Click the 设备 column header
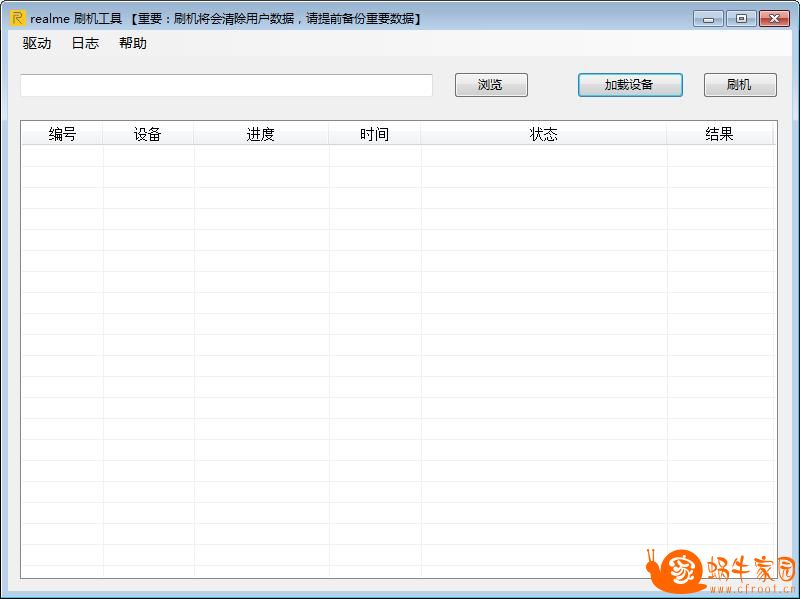 [148, 134]
